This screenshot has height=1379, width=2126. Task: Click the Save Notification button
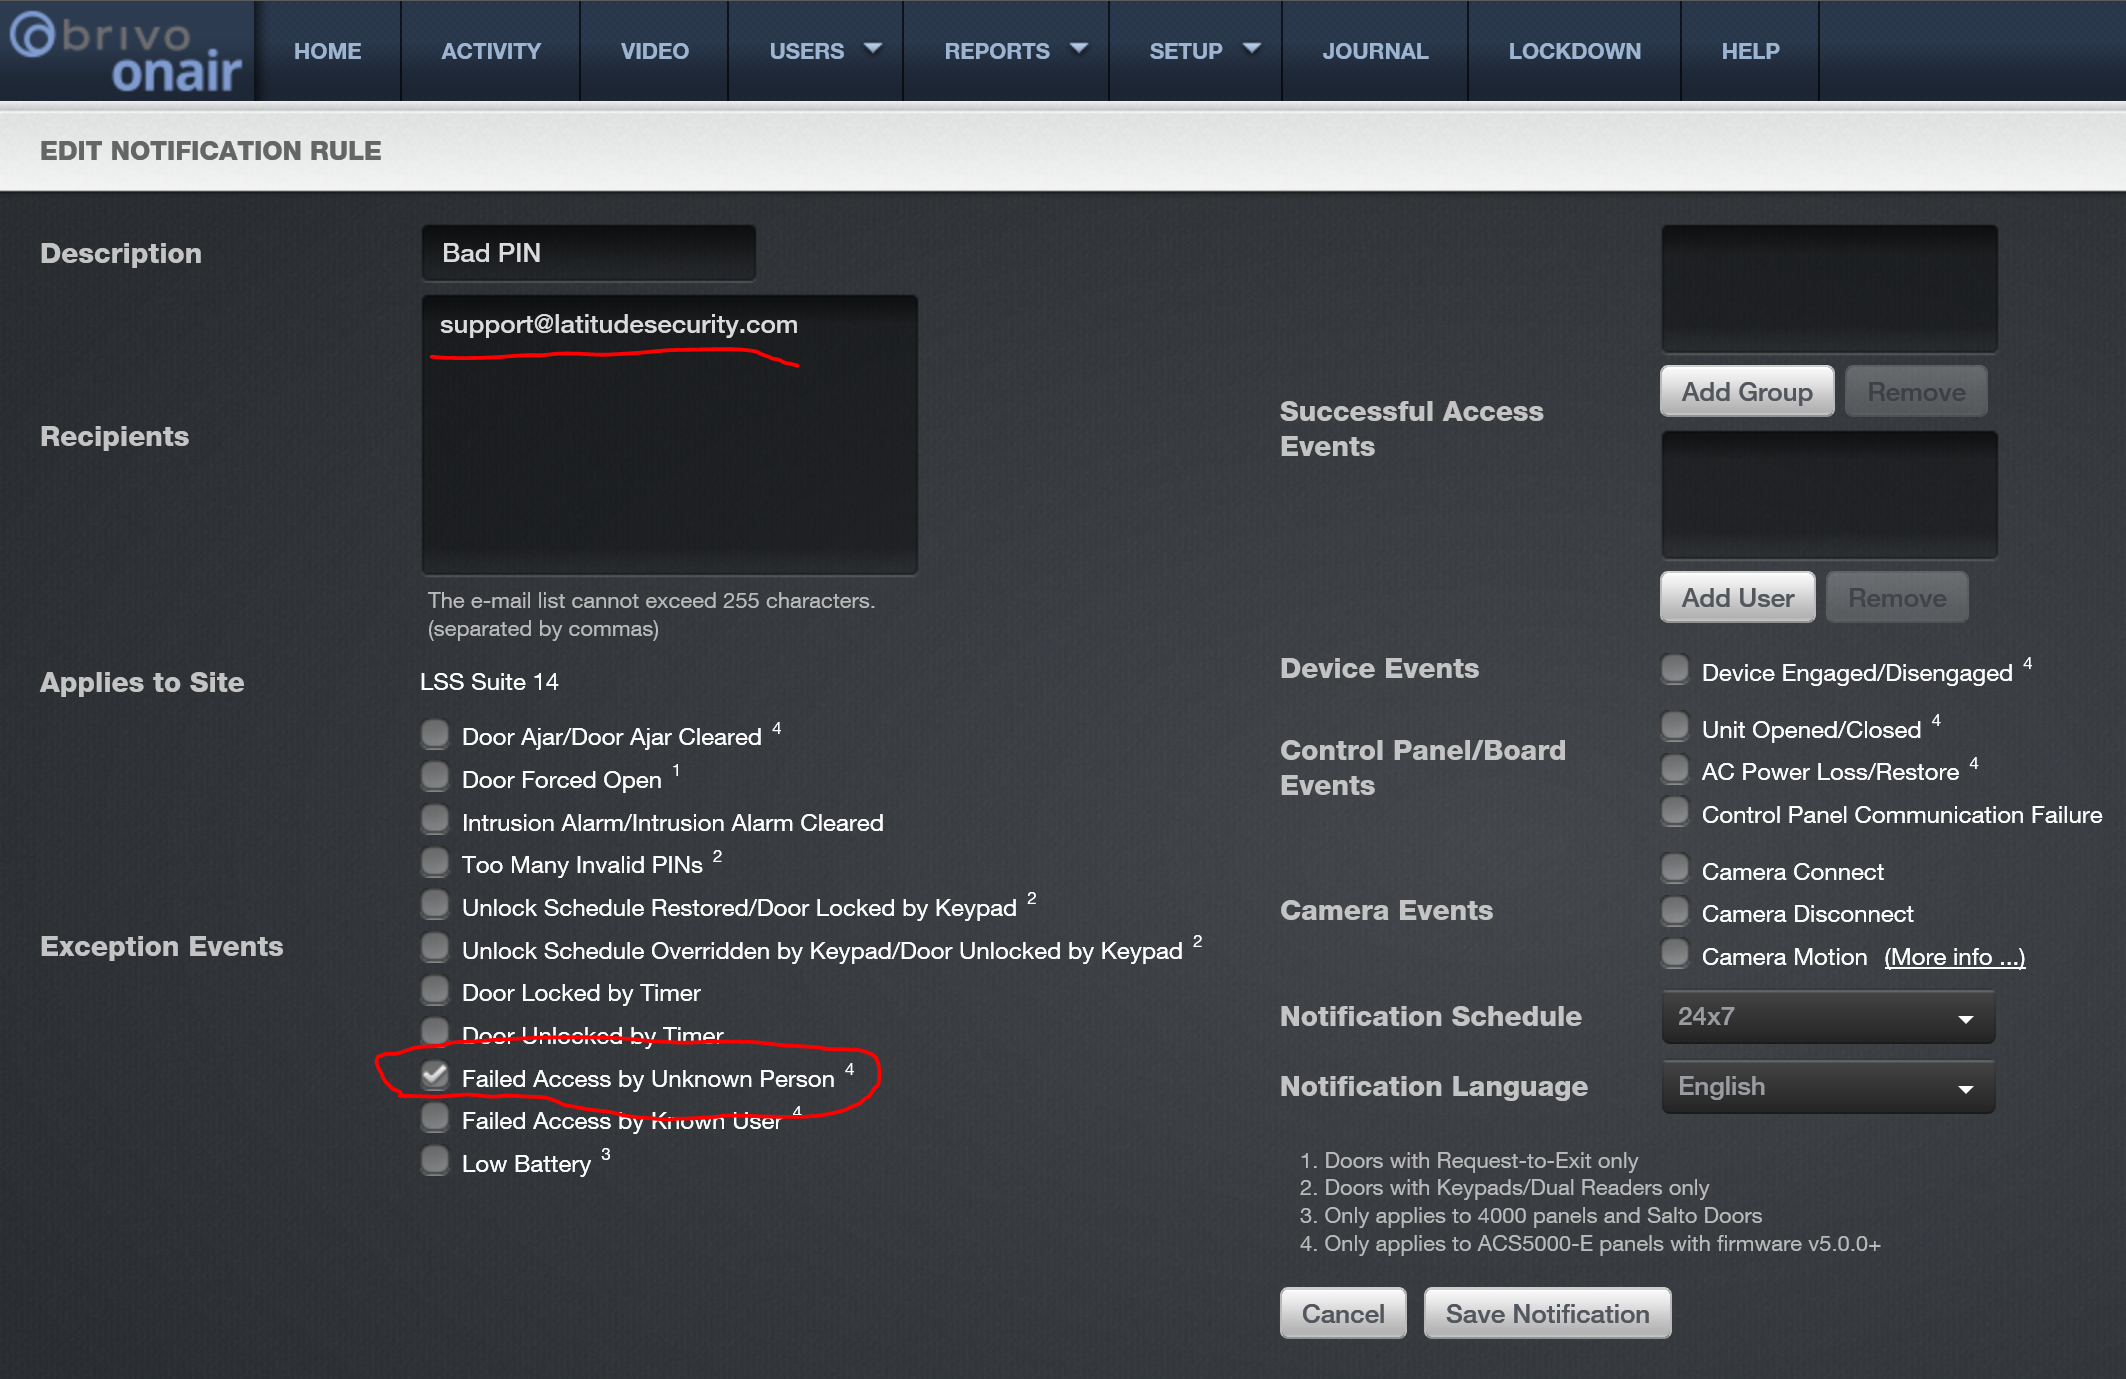click(1547, 1314)
